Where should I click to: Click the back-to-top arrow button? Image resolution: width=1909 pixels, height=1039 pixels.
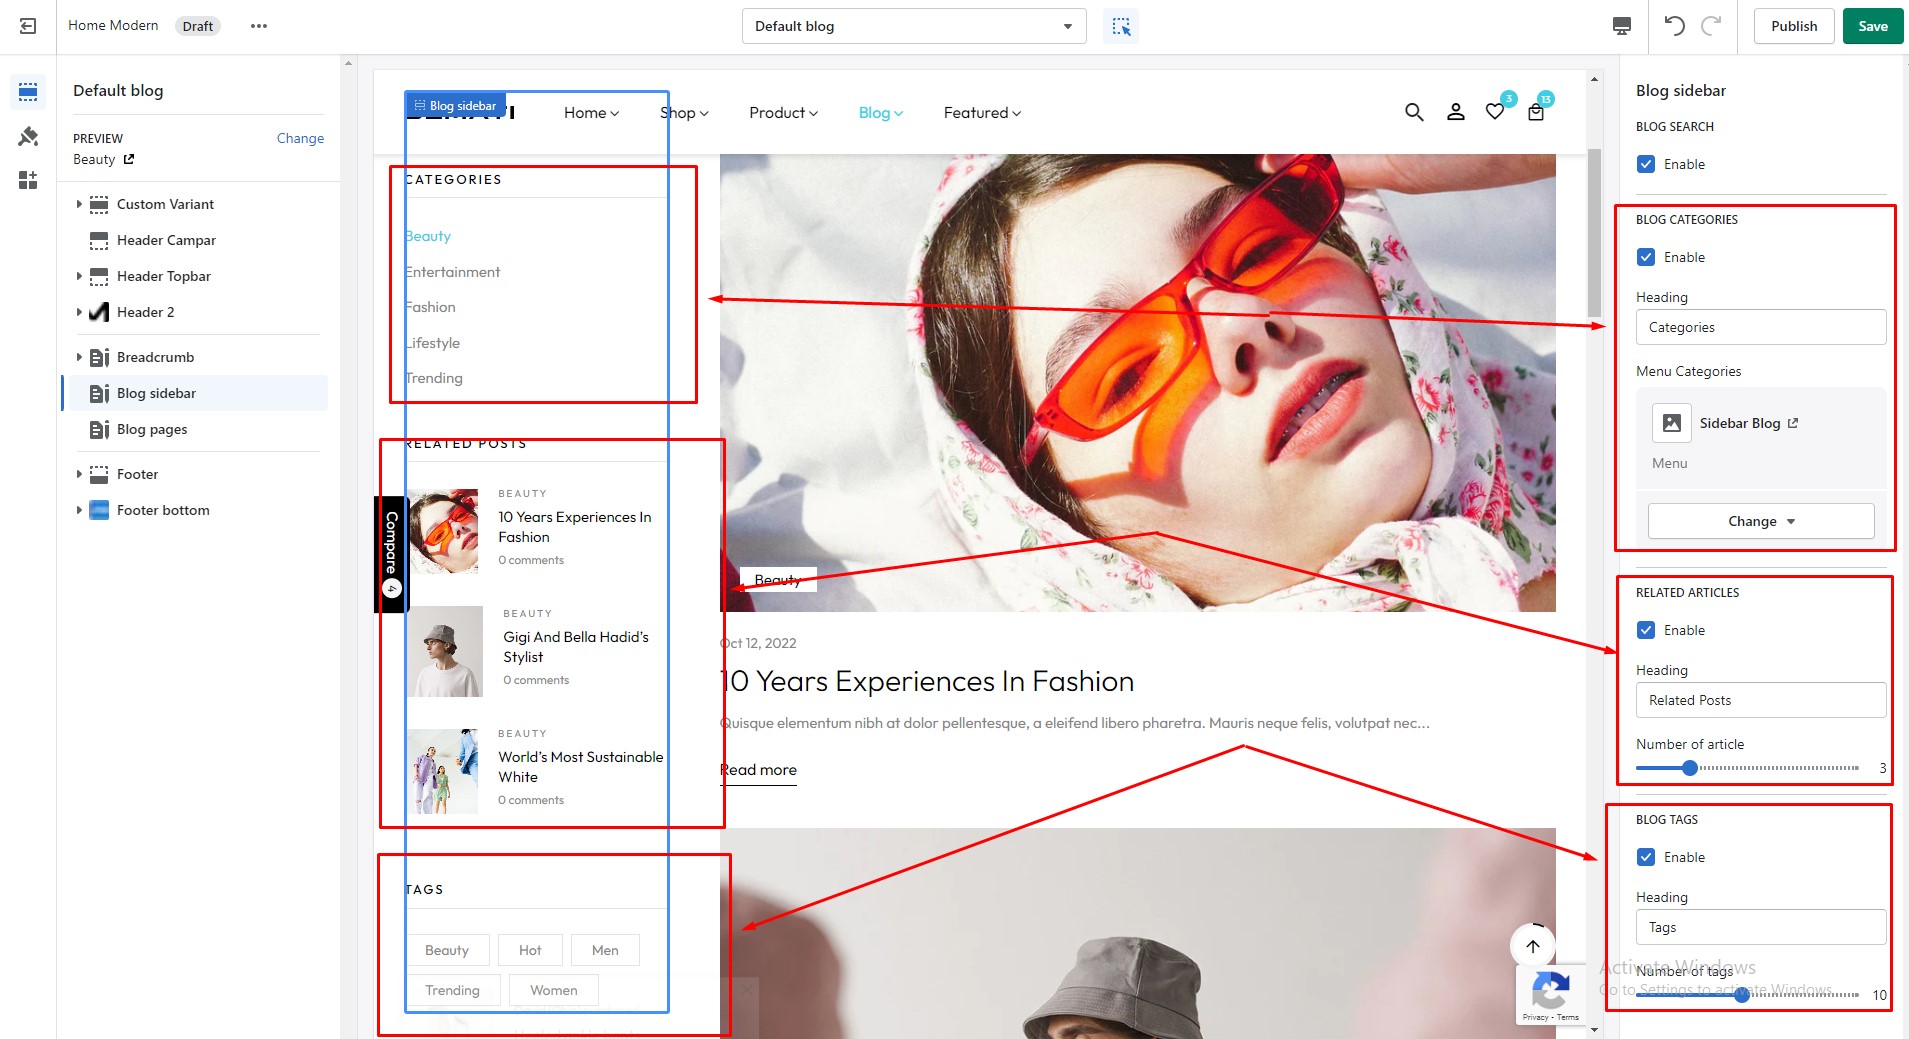point(1533,945)
